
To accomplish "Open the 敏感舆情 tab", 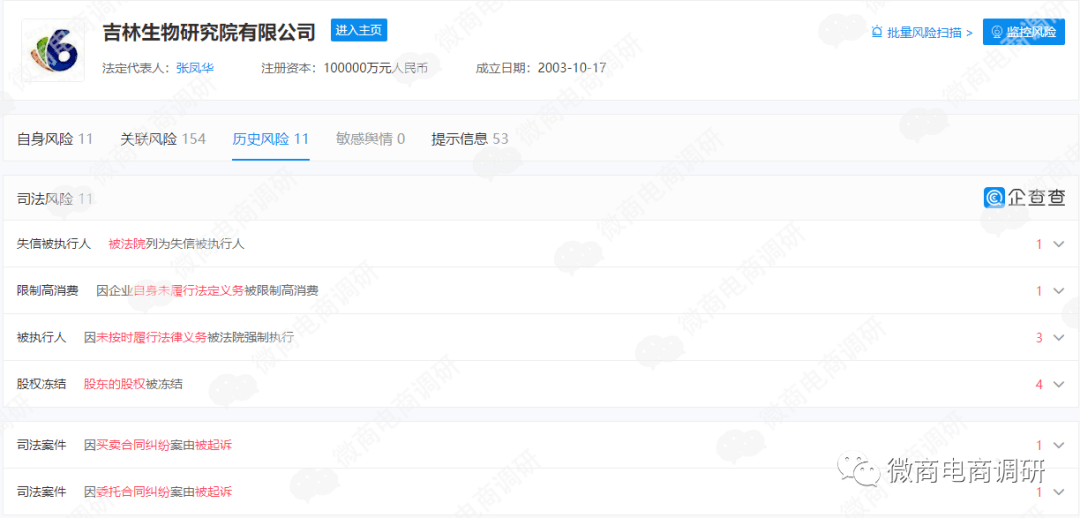I will point(371,139).
